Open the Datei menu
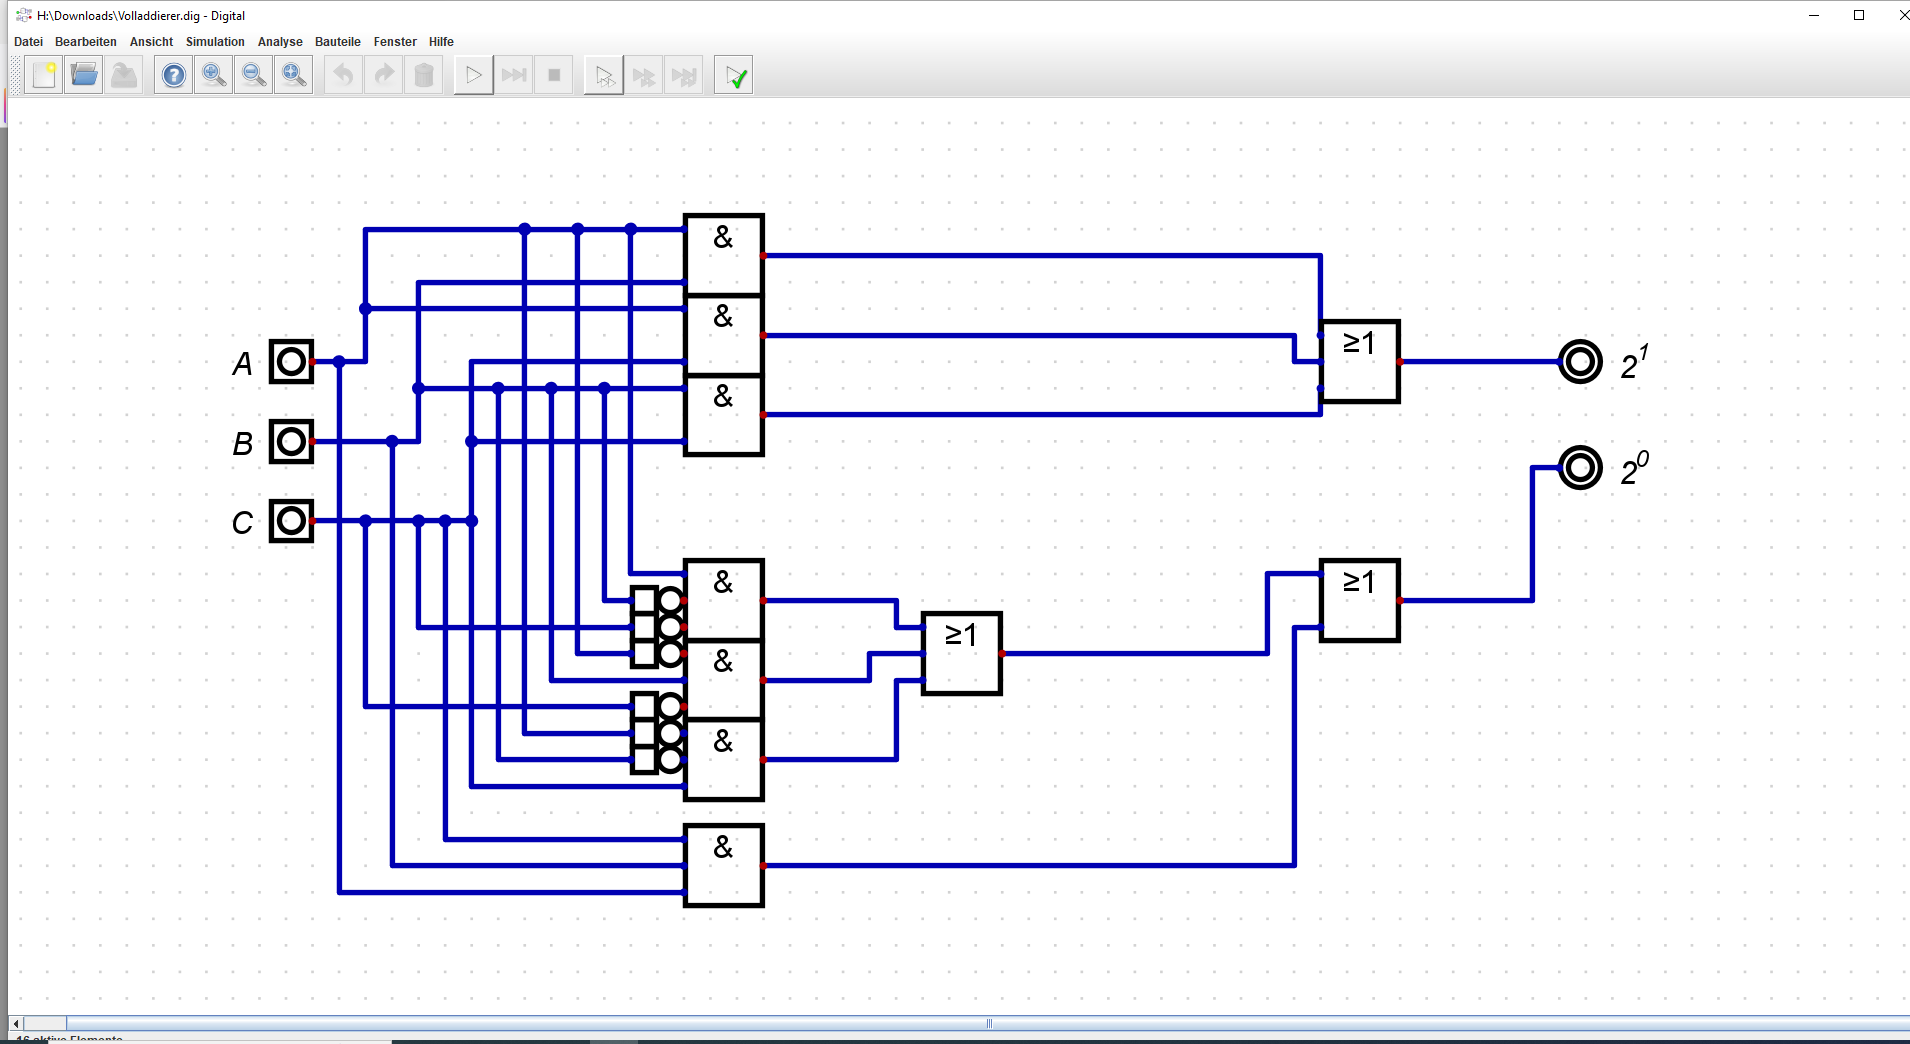This screenshot has height=1044, width=1910. point(28,42)
